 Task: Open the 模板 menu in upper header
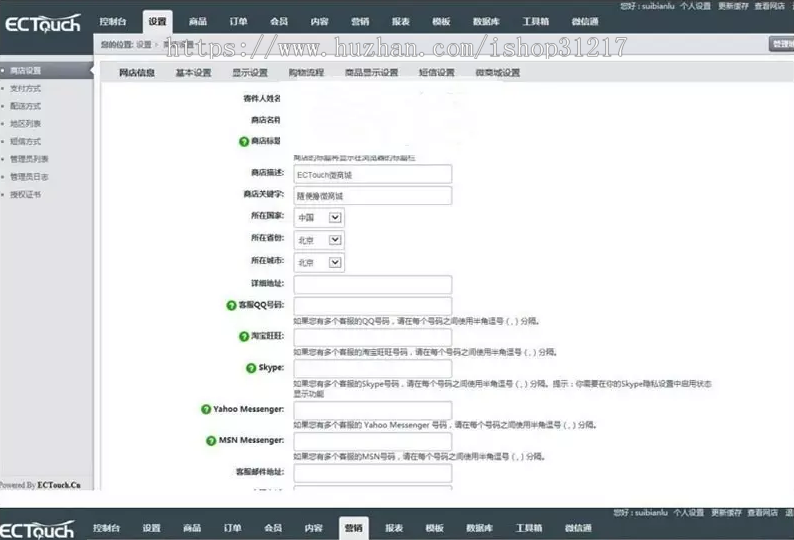(441, 22)
